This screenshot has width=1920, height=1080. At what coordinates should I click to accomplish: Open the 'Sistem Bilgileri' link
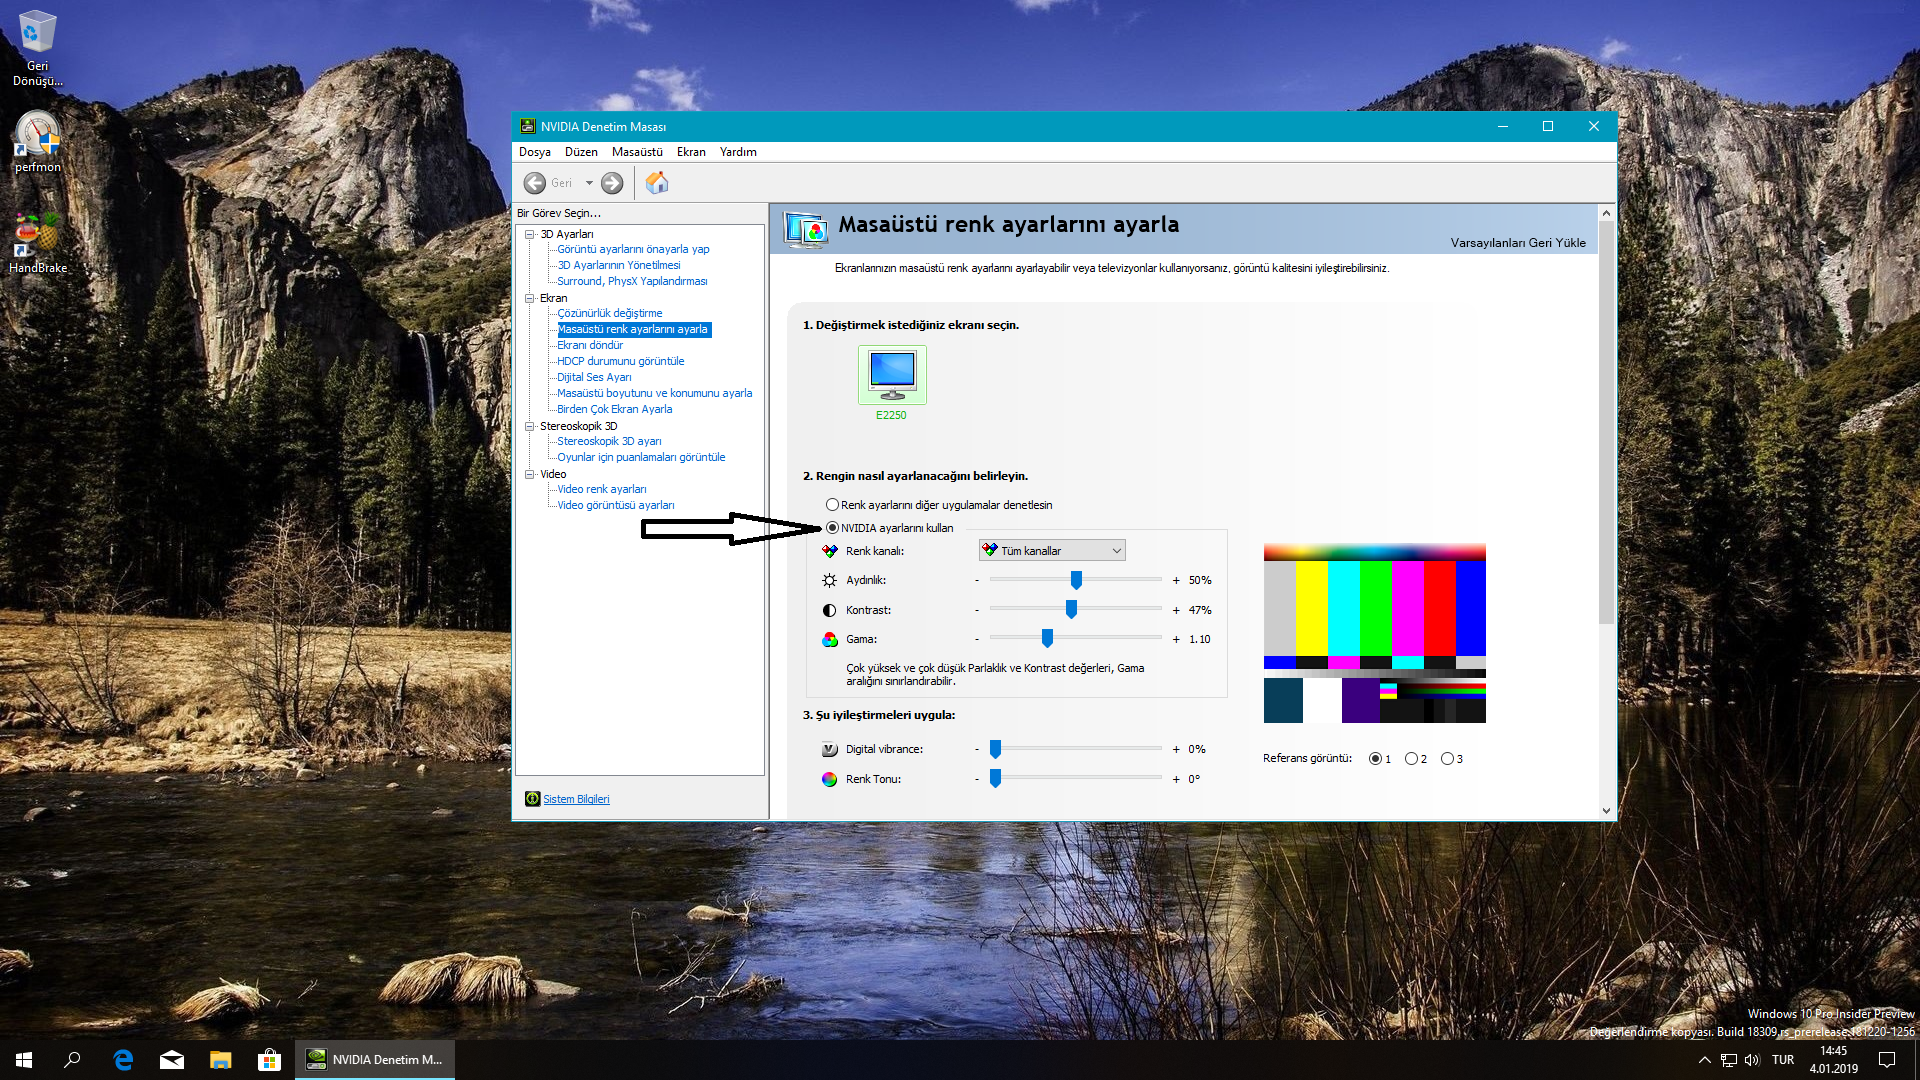576,799
